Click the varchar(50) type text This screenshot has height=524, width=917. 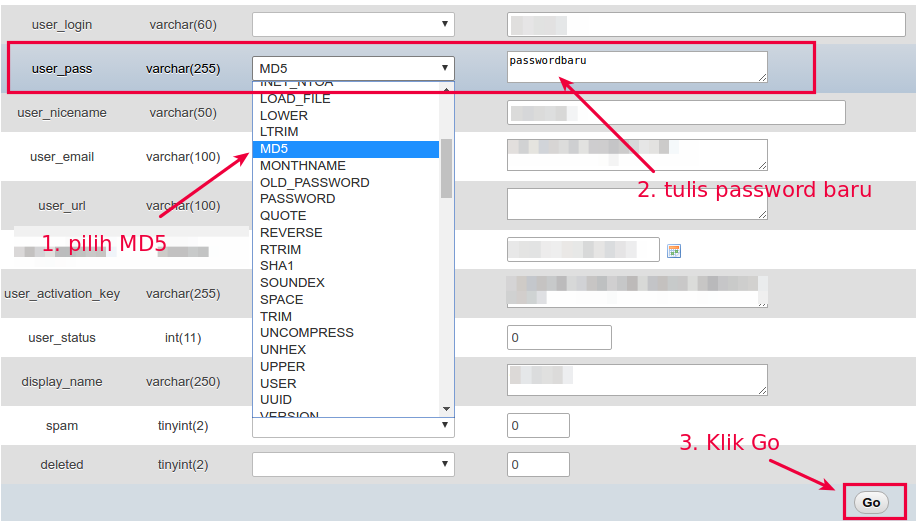(183, 112)
